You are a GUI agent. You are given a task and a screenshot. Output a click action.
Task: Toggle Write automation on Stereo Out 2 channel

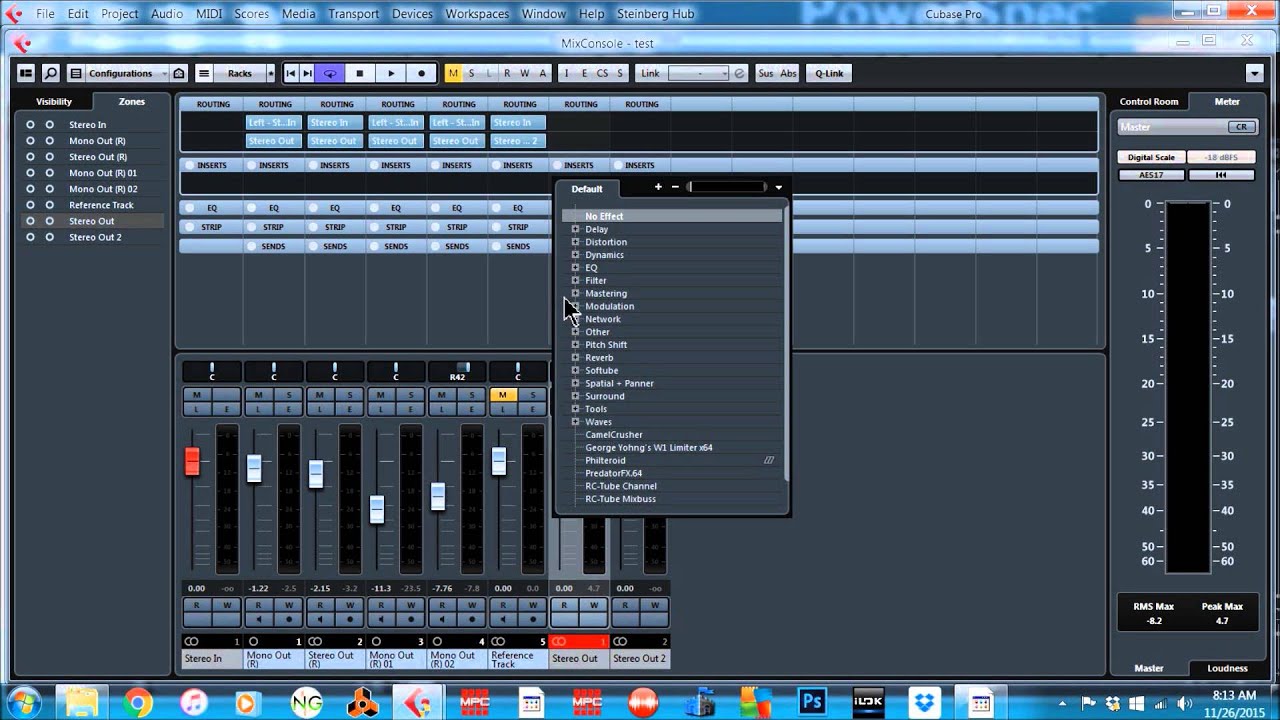[x=654, y=605]
